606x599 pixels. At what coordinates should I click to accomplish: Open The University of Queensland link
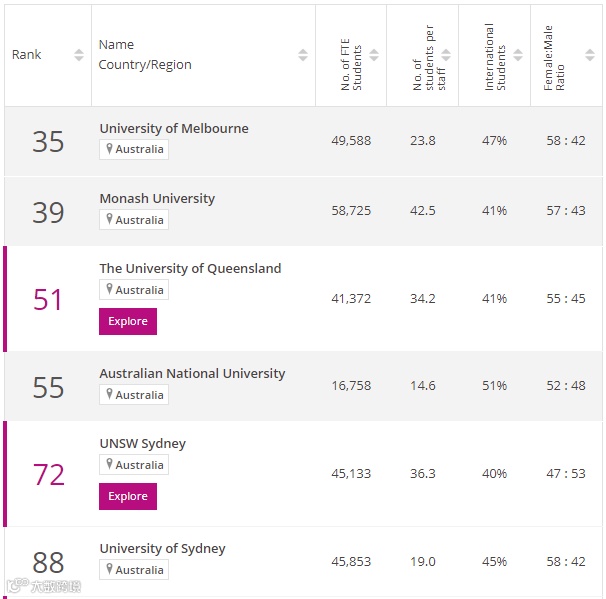(x=190, y=269)
